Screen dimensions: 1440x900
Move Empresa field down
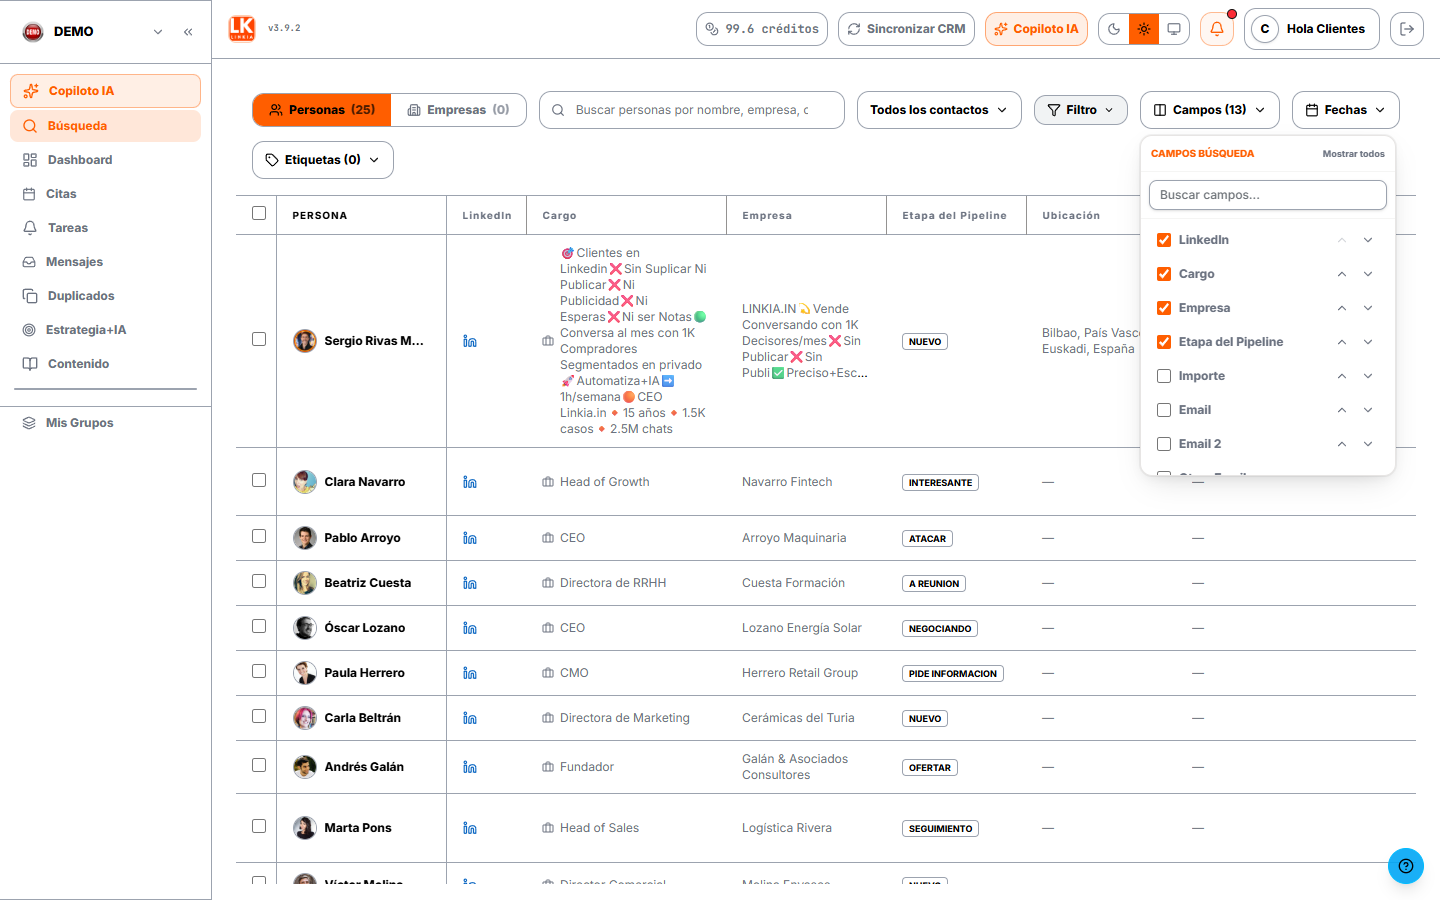click(1368, 308)
